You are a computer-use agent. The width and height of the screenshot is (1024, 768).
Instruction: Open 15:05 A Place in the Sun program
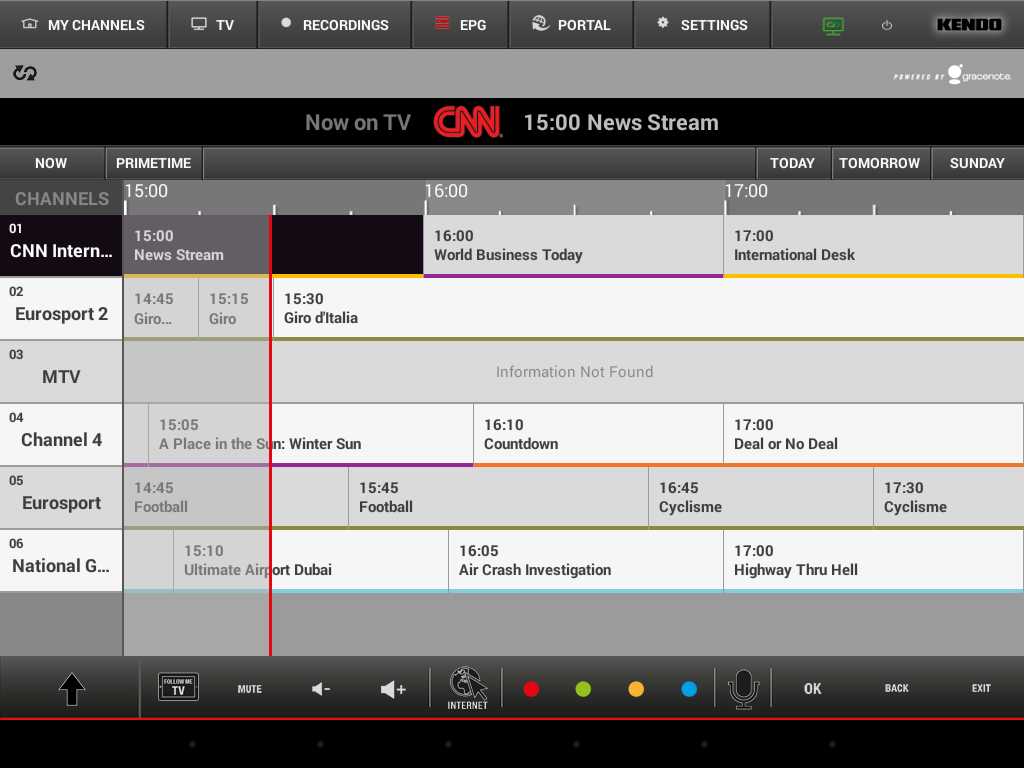(x=311, y=434)
